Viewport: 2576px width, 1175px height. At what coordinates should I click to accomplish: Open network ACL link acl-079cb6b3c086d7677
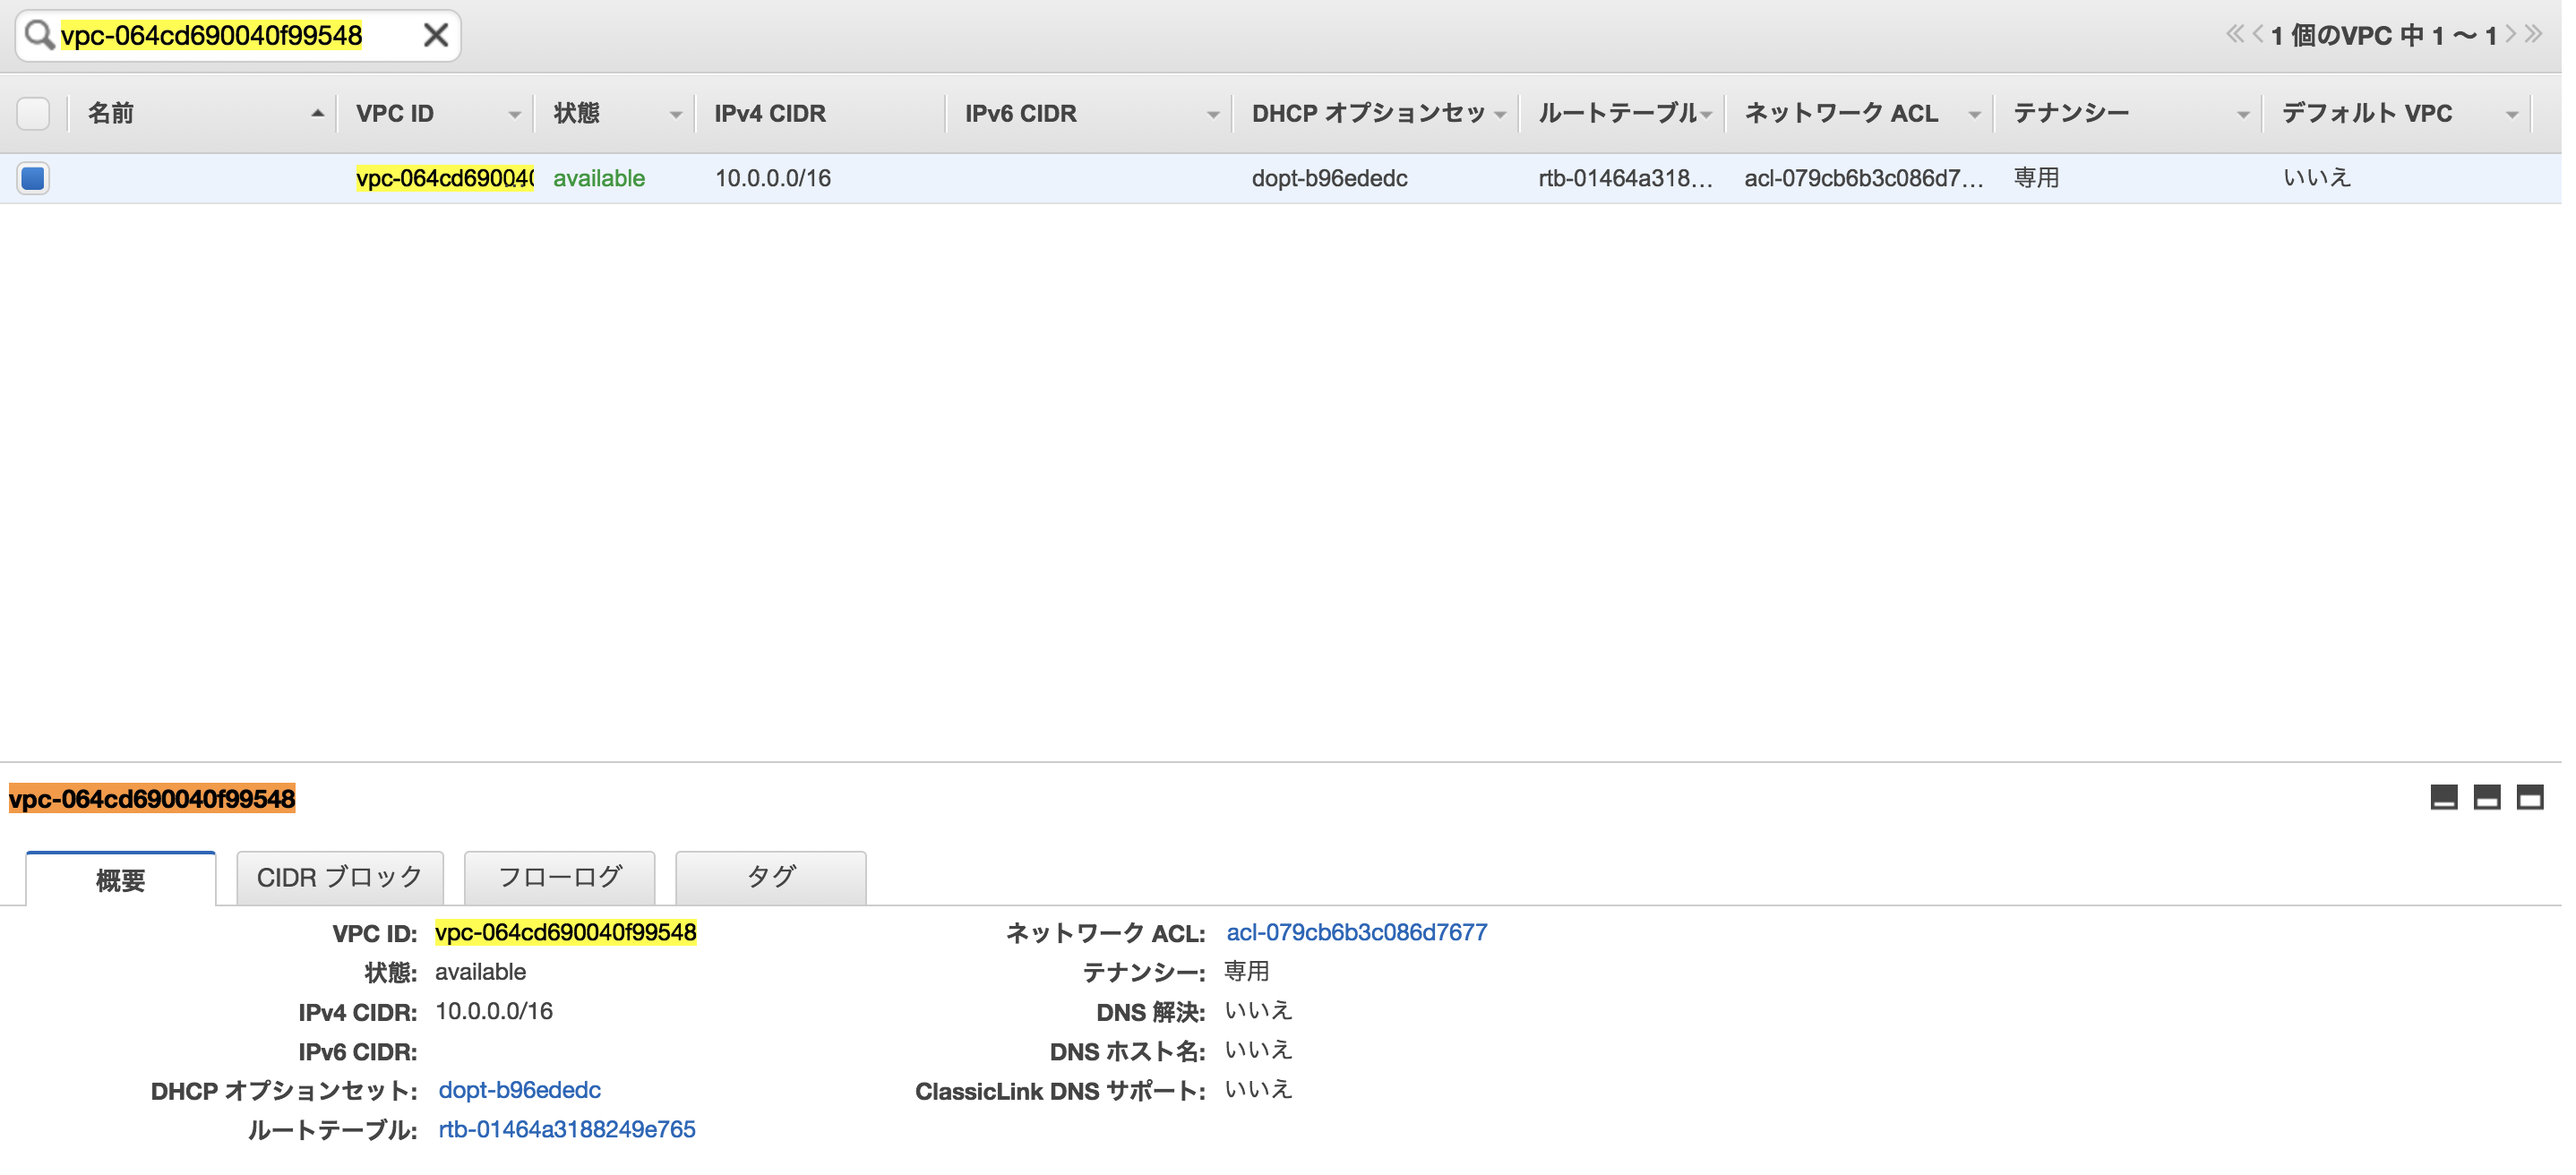coord(1356,932)
